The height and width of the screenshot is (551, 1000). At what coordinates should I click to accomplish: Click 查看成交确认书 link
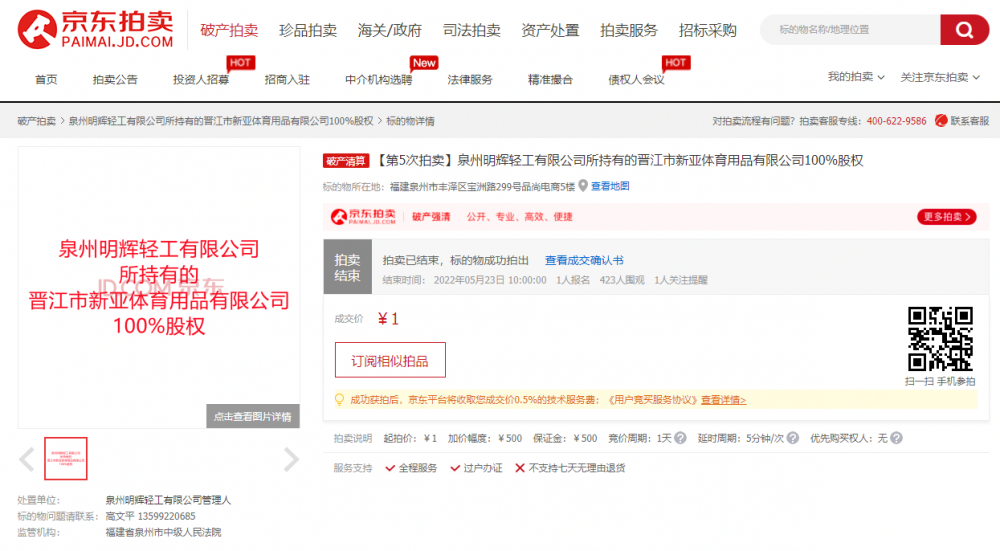click(x=584, y=260)
